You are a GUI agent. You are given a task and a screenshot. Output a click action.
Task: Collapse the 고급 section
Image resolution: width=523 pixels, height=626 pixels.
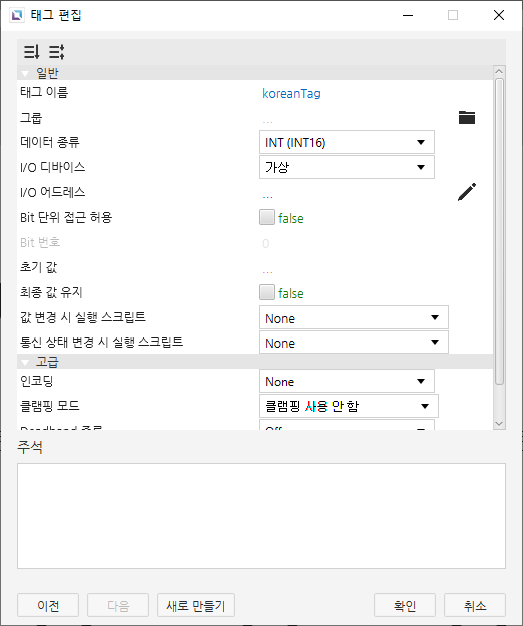25,363
